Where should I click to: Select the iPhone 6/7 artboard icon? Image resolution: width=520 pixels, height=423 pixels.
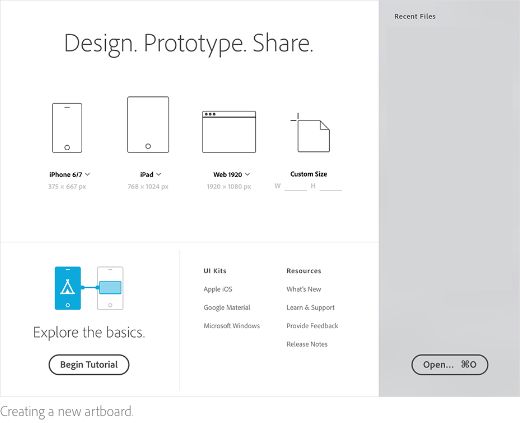coord(67,128)
